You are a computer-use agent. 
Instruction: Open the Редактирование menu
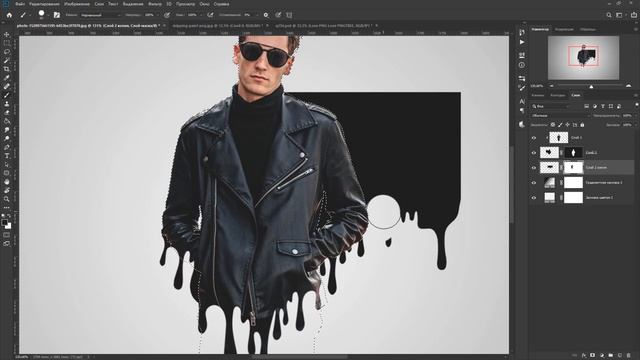(44, 4)
